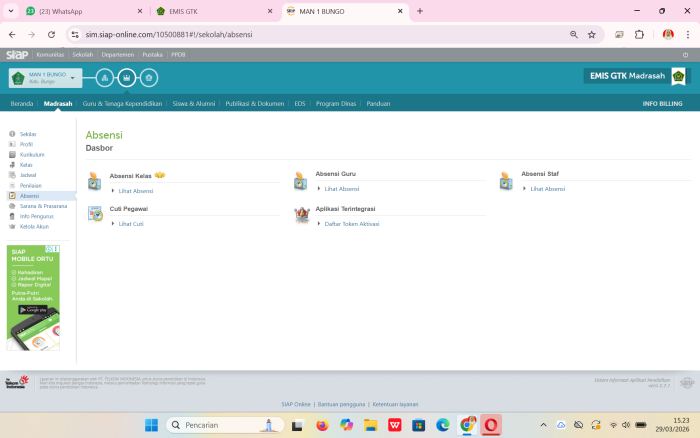Image resolution: width=700 pixels, height=438 pixels.
Task: Open Sekolah in the top bar
Action: pyautogui.click(x=83, y=55)
